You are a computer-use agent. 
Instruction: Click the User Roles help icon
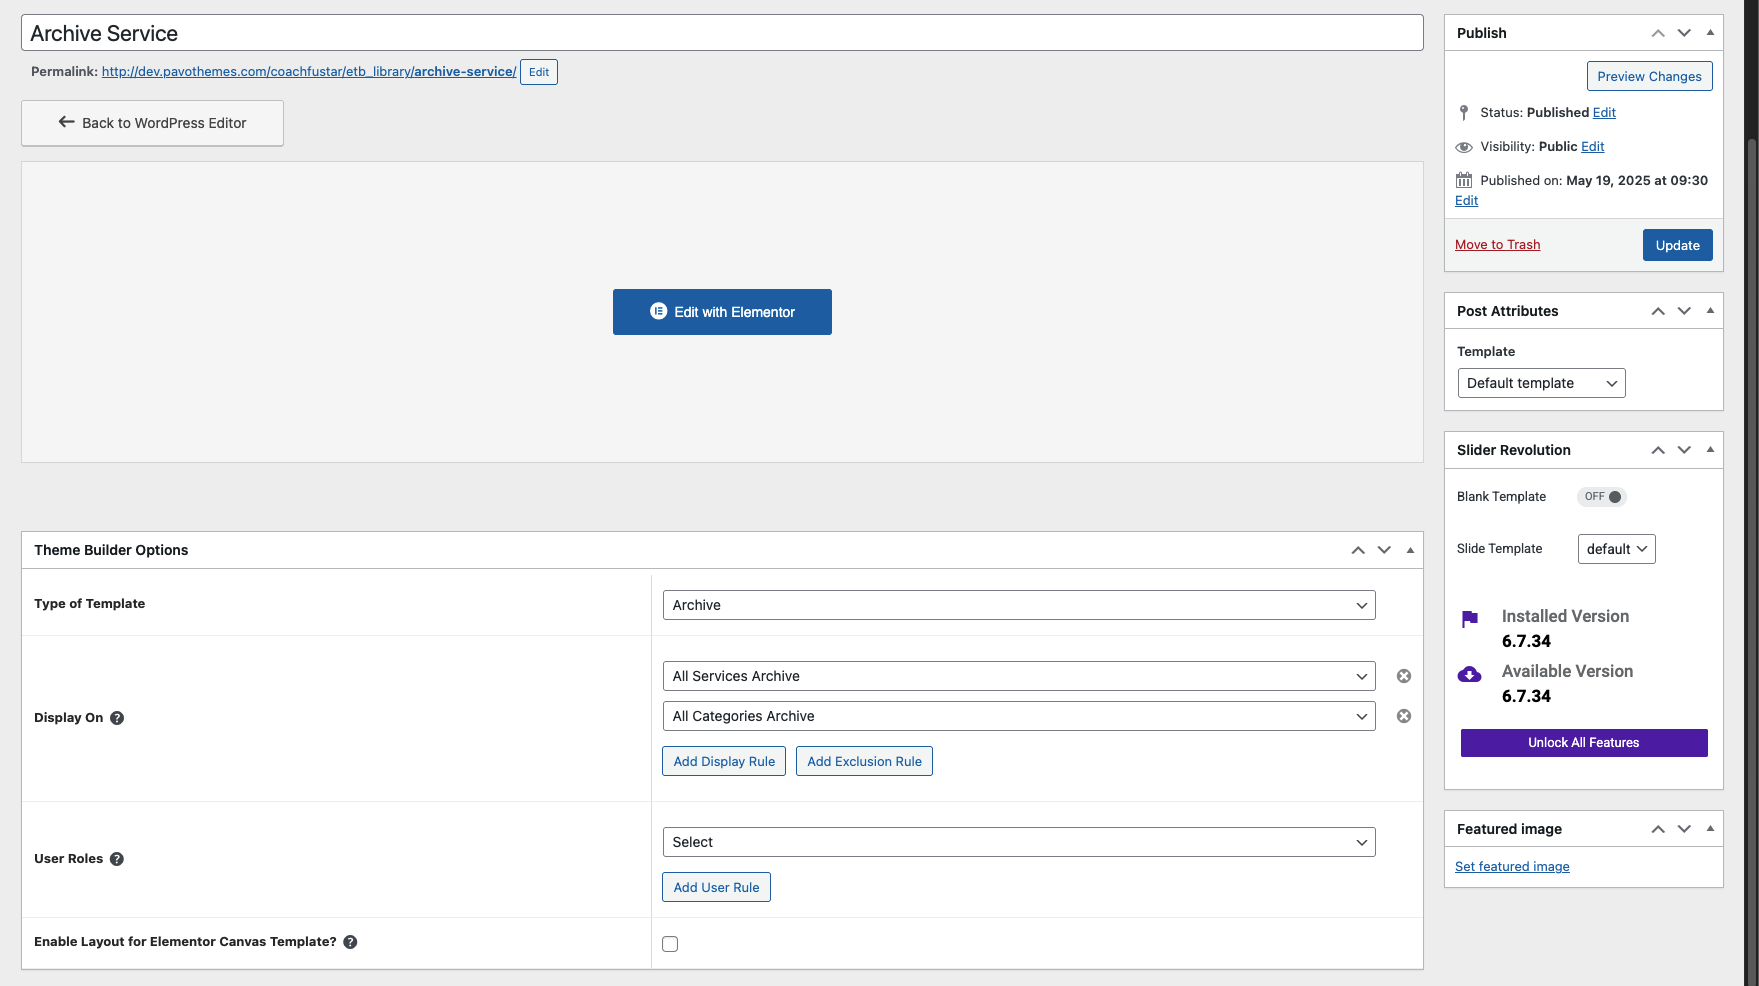pos(117,859)
